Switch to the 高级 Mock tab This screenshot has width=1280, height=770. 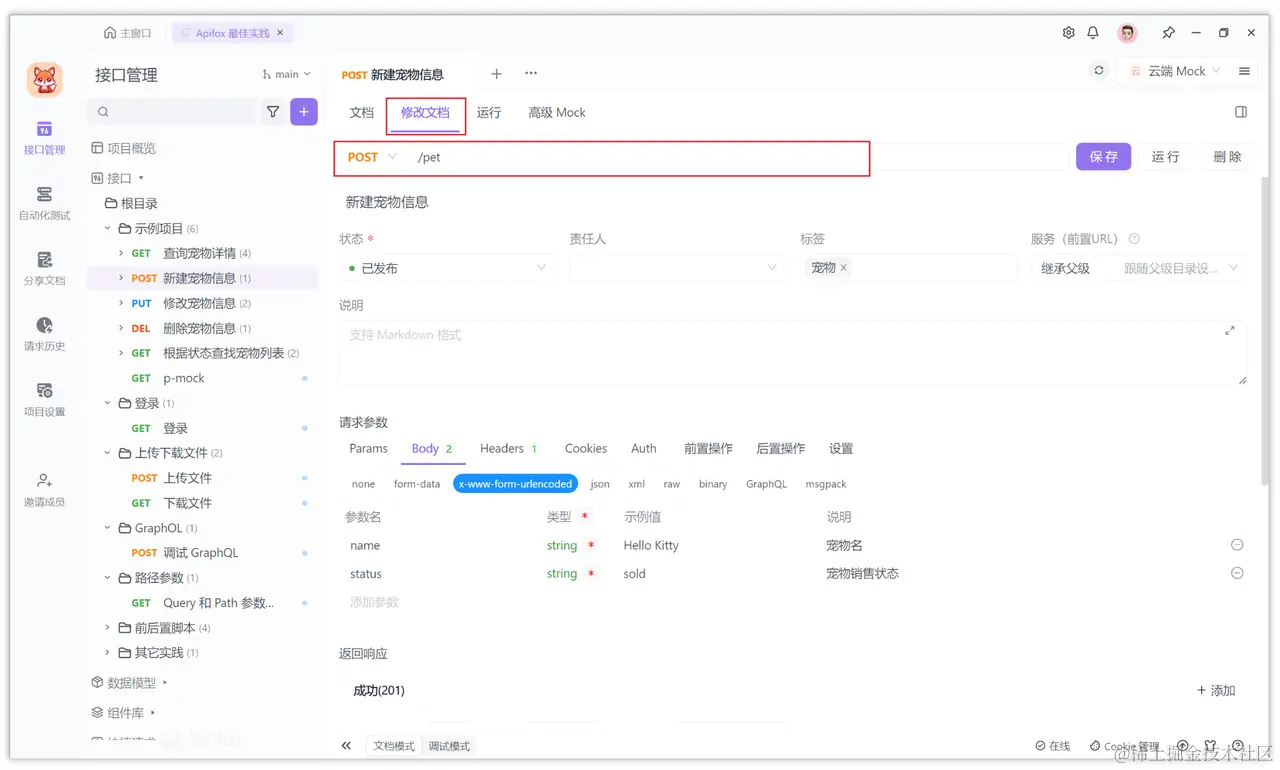point(556,112)
